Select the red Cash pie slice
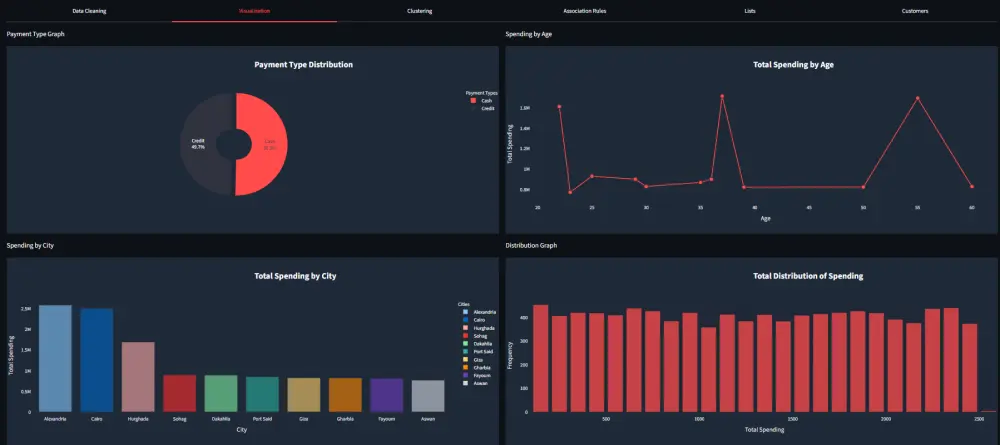This screenshot has height=445, width=1000. click(x=265, y=144)
